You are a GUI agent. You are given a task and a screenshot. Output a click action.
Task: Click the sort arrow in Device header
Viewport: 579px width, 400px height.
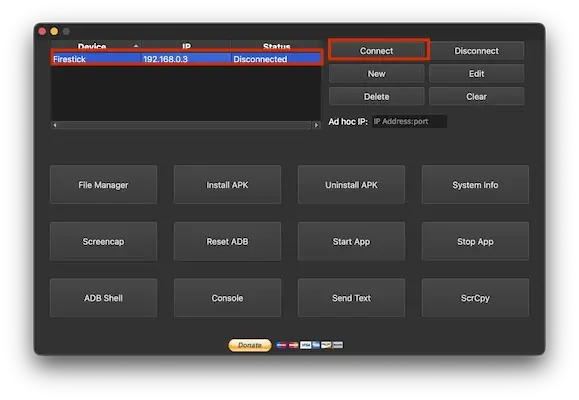136,46
